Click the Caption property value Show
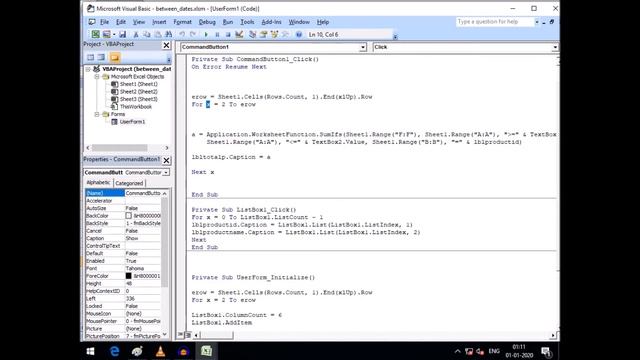The height and width of the screenshot is (360, 640). 143,238
